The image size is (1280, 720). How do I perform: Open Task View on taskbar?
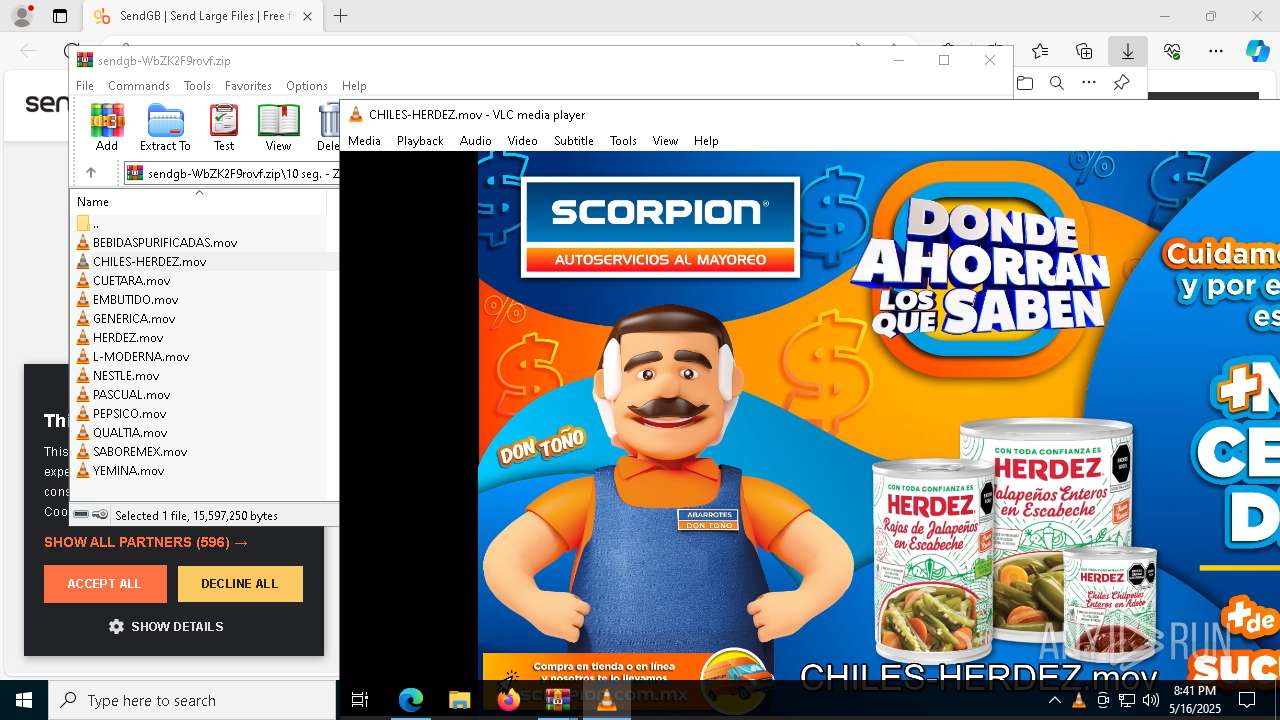pos(360,700)
